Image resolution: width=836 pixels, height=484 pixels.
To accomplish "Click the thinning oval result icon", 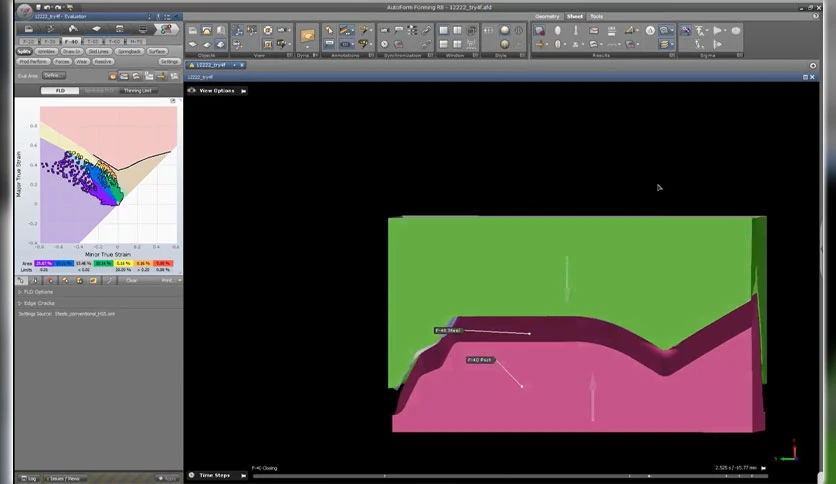I will [x=558, y=30].
